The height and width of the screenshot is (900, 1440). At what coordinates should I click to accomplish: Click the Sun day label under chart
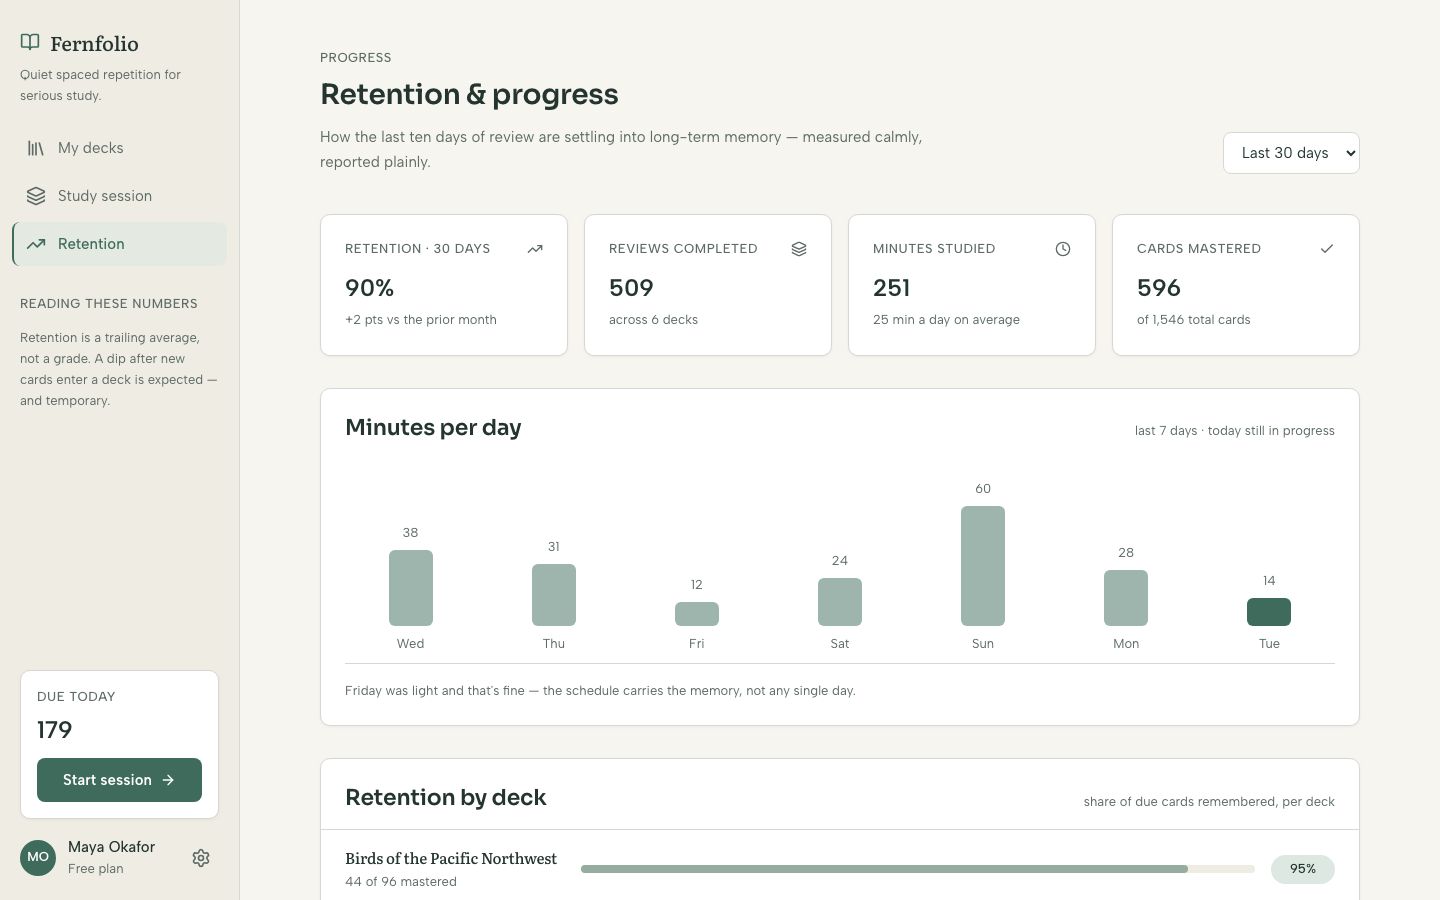click(x=982, y=644)
